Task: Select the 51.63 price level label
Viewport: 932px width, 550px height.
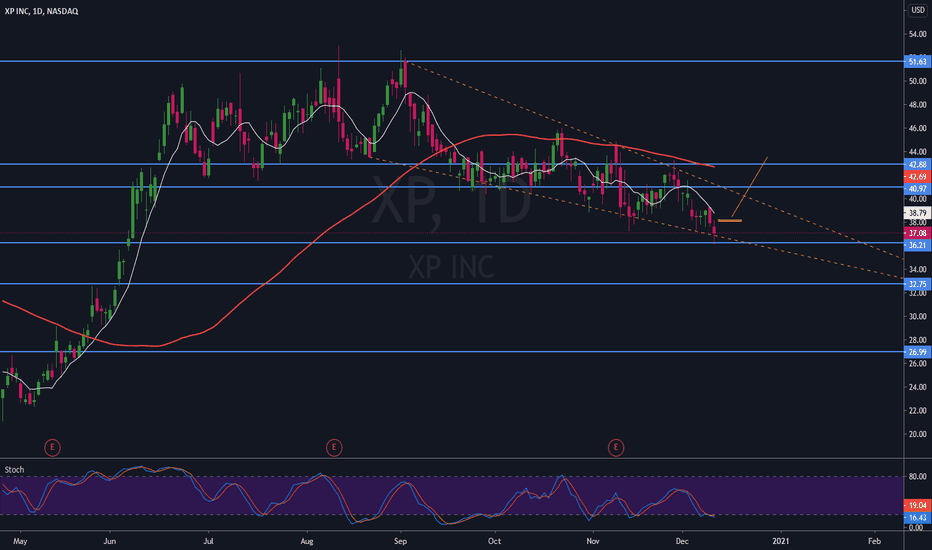Action: pyautogui.click(x=917, y=61)
